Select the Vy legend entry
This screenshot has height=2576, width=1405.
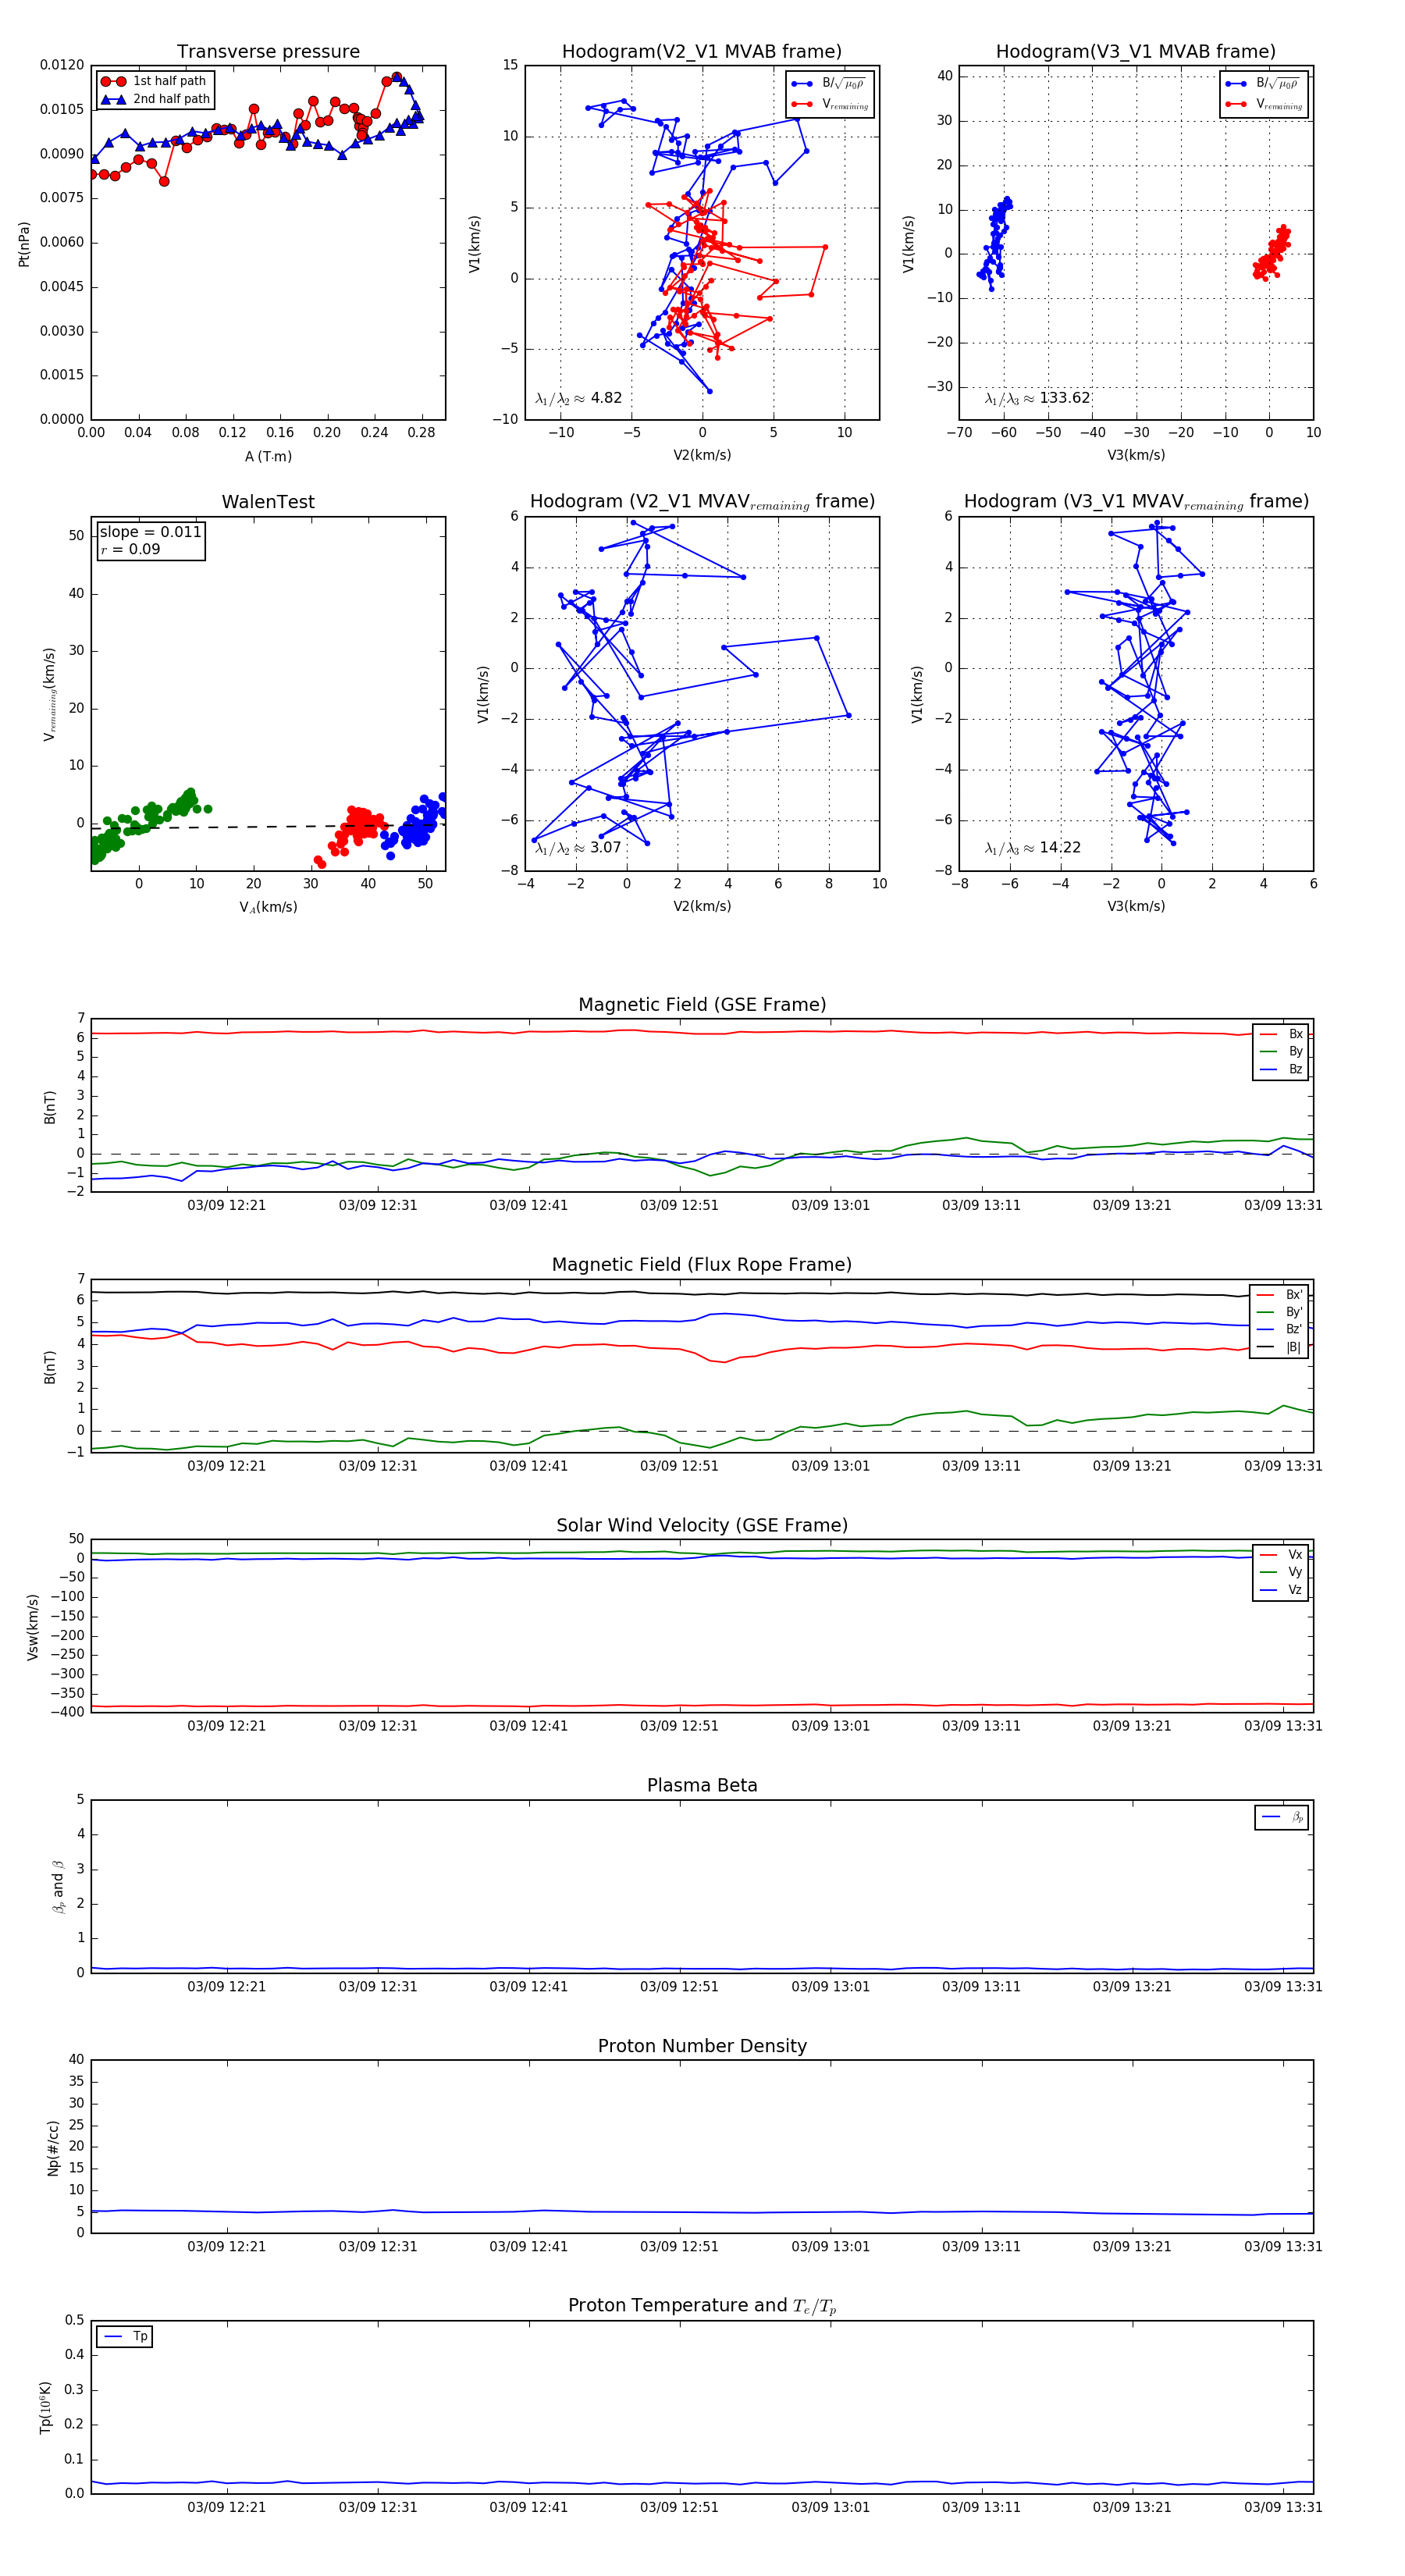point(1282,1572)
